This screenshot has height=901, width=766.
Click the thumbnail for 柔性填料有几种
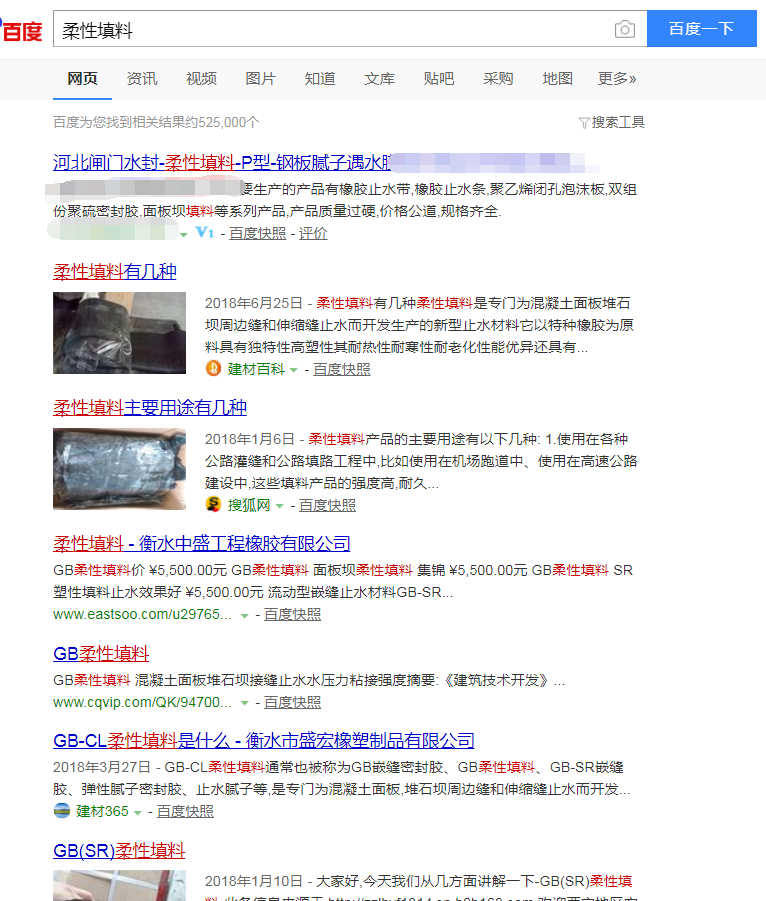point(120,333)
